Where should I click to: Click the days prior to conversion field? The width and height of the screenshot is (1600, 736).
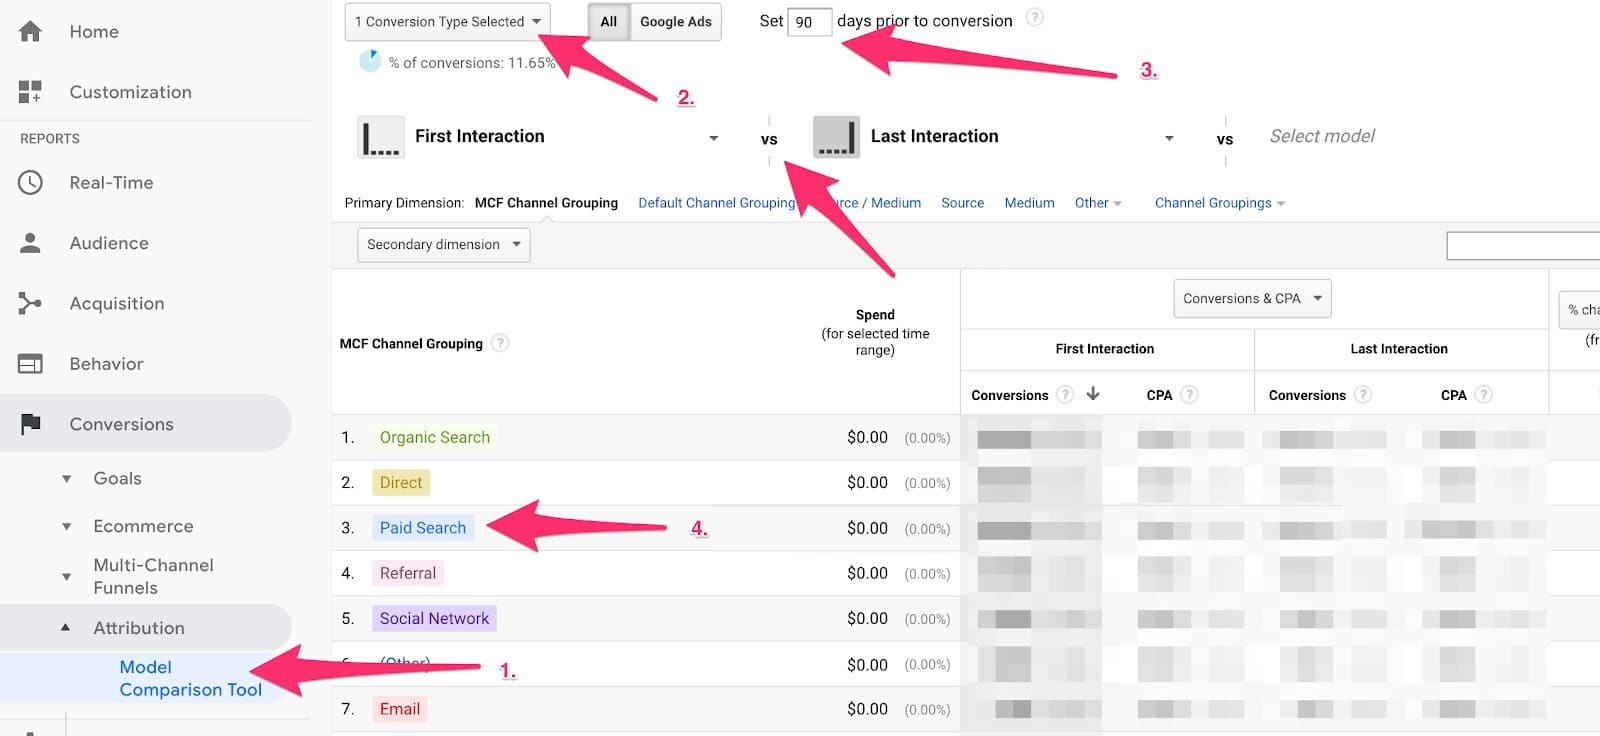809,22
